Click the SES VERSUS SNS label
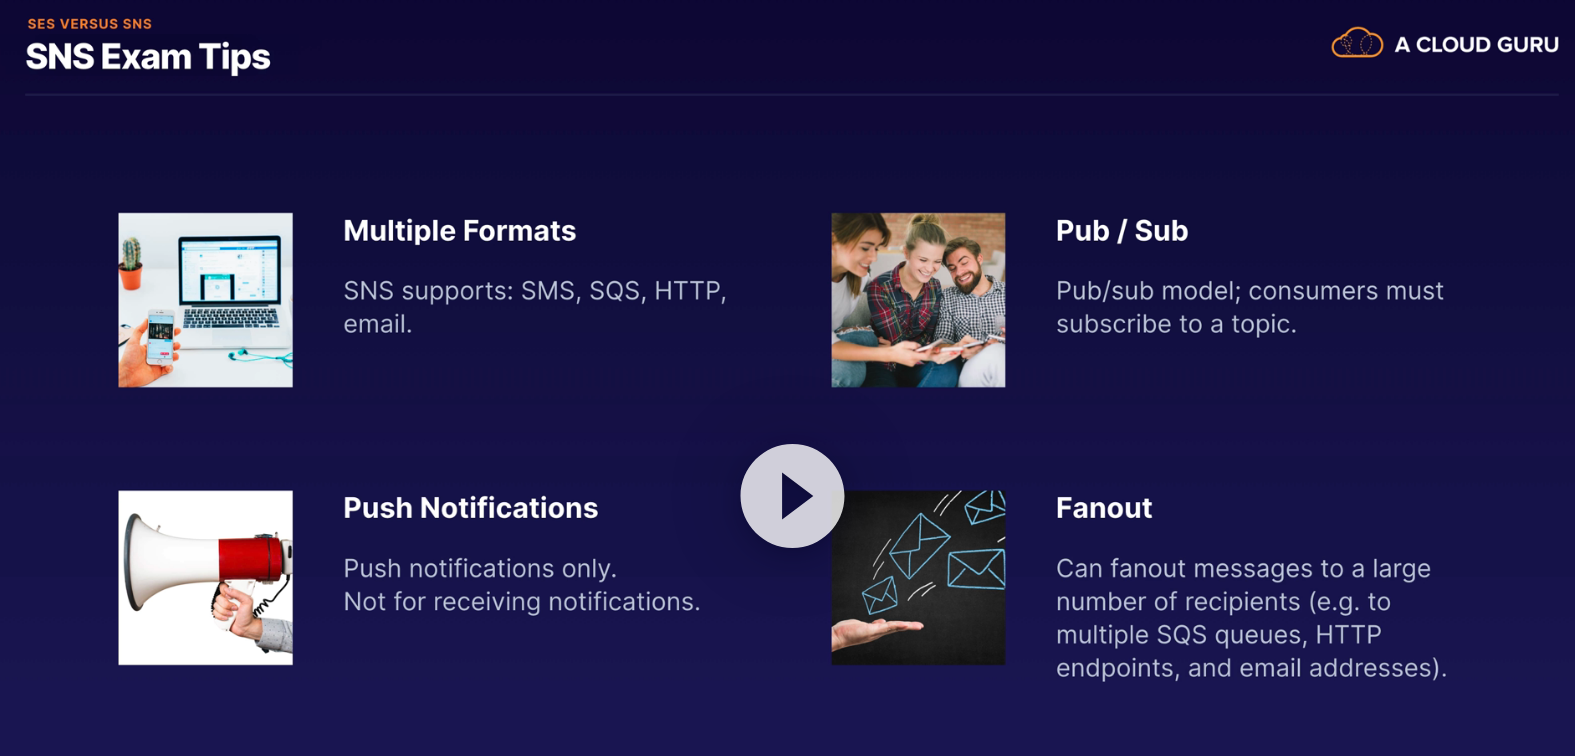Screen dimensions: 1575x756 click(x=90, y=24)
